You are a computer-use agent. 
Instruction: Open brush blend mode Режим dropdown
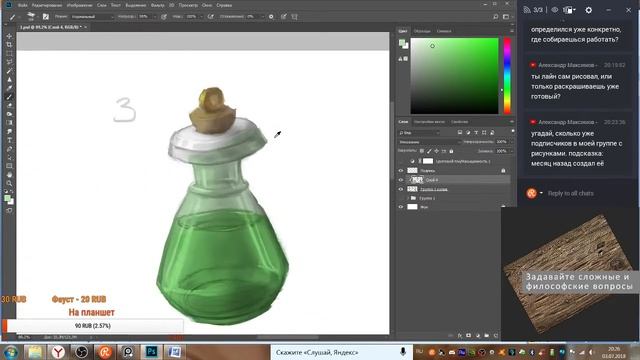click(92, 17)
